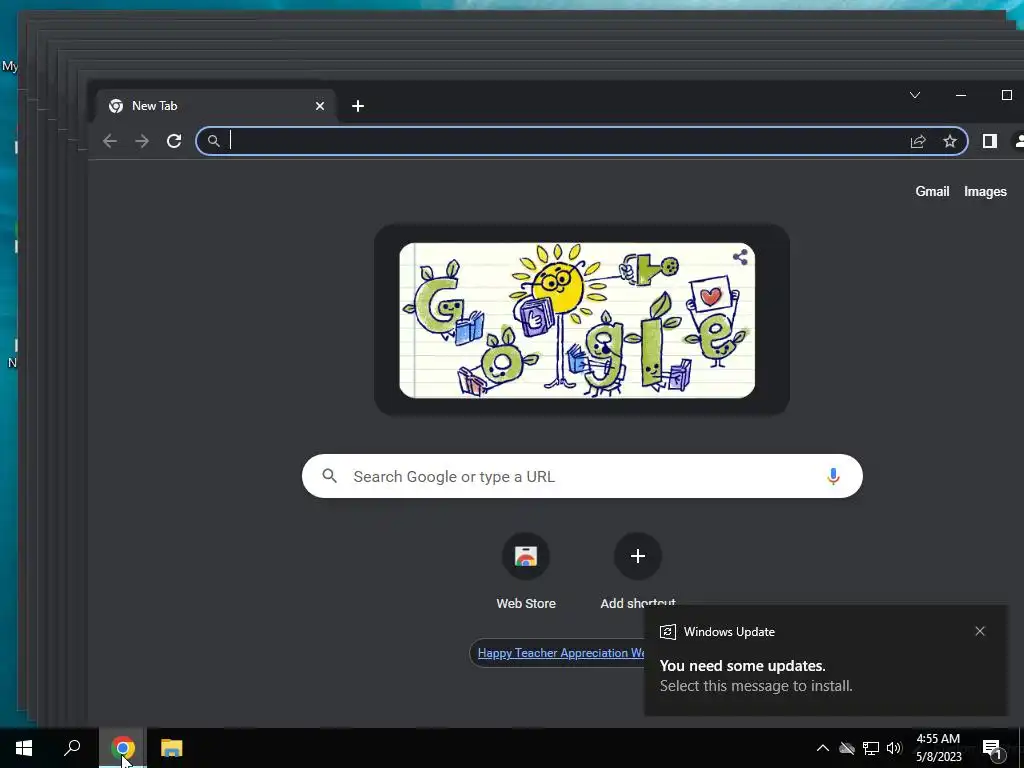This screenshot has height=768, width=1024.
Task: Click the share page icon in the address bar
Action: click(918, 141)
